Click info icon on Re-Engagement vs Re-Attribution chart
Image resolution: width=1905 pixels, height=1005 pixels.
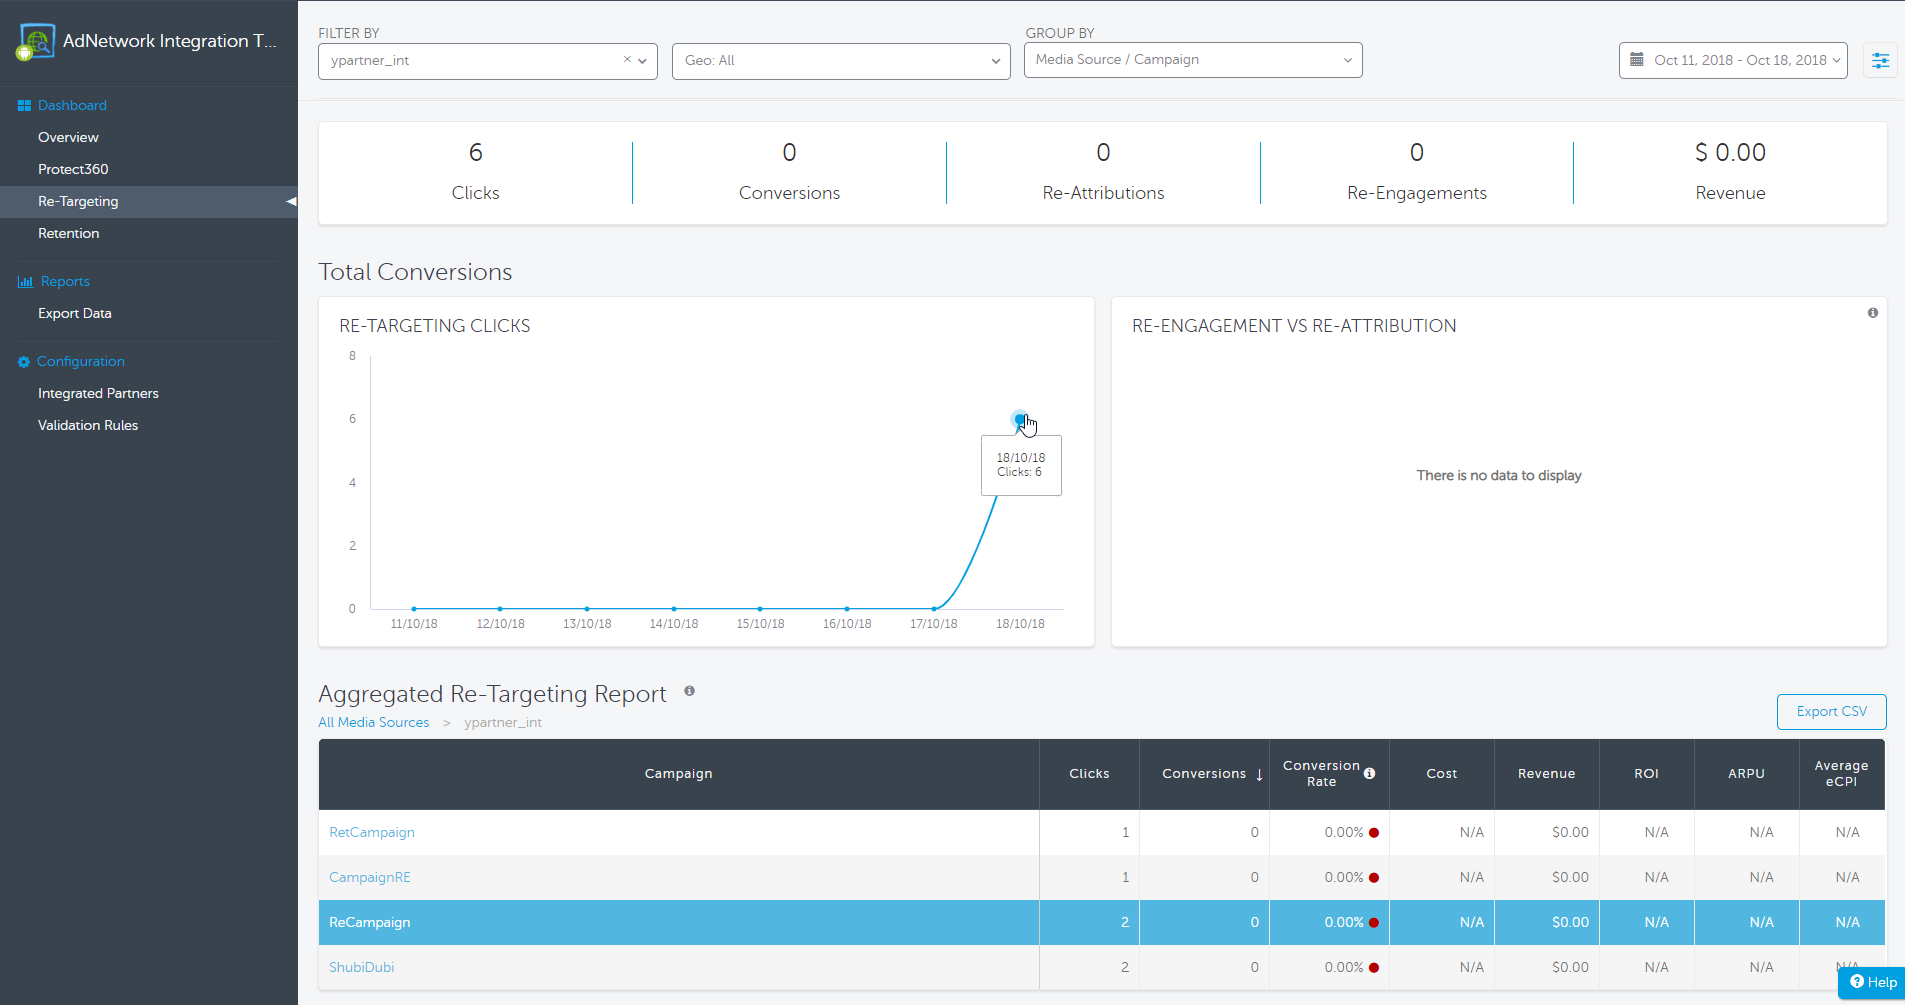click(1872, 313)
